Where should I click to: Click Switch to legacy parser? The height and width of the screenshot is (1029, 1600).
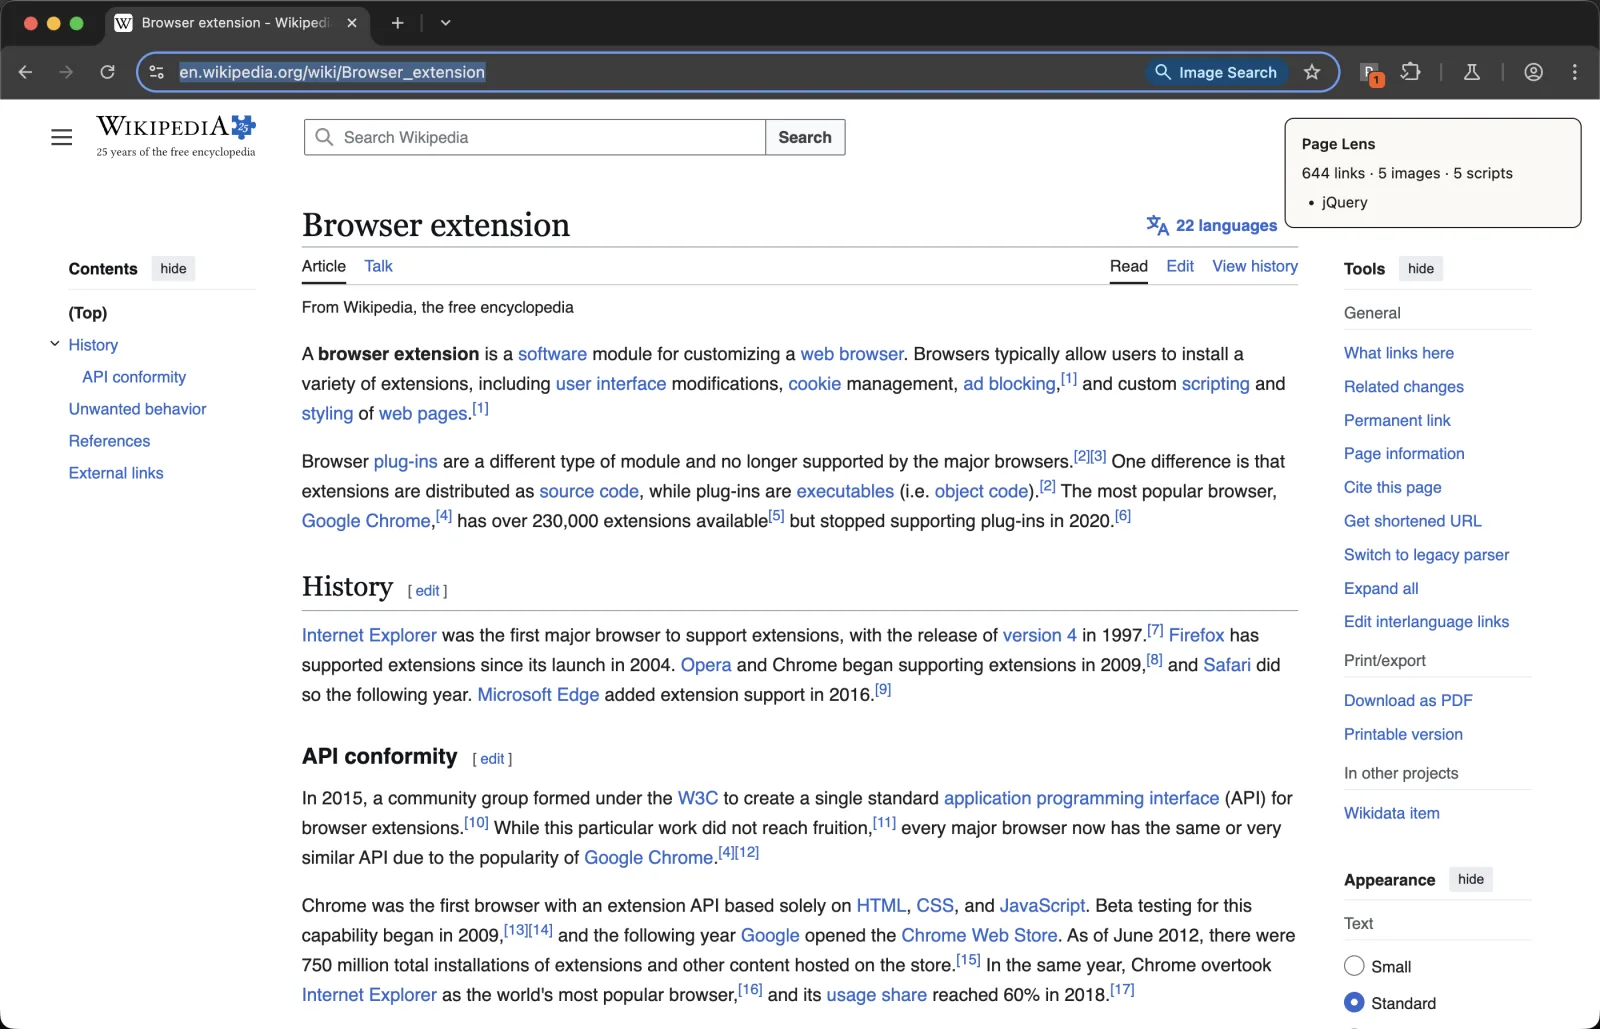tap(1427, 555)
